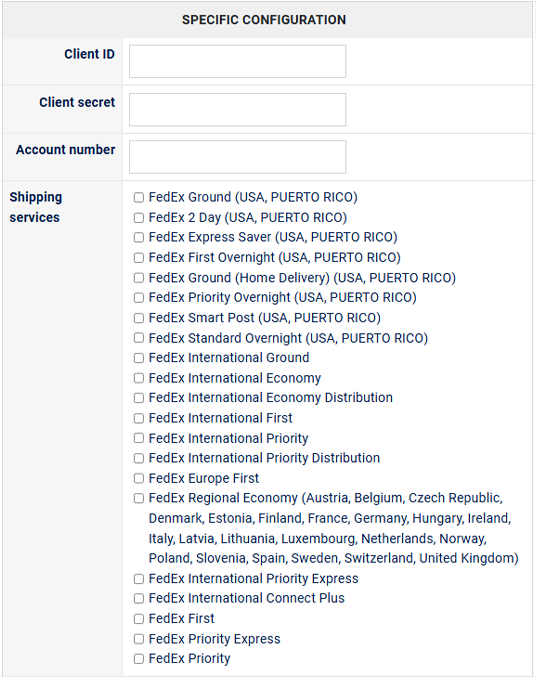Check FedEx International First option
Screen dimensions: 536x677
pyautogui.click(x=139, y=418)
